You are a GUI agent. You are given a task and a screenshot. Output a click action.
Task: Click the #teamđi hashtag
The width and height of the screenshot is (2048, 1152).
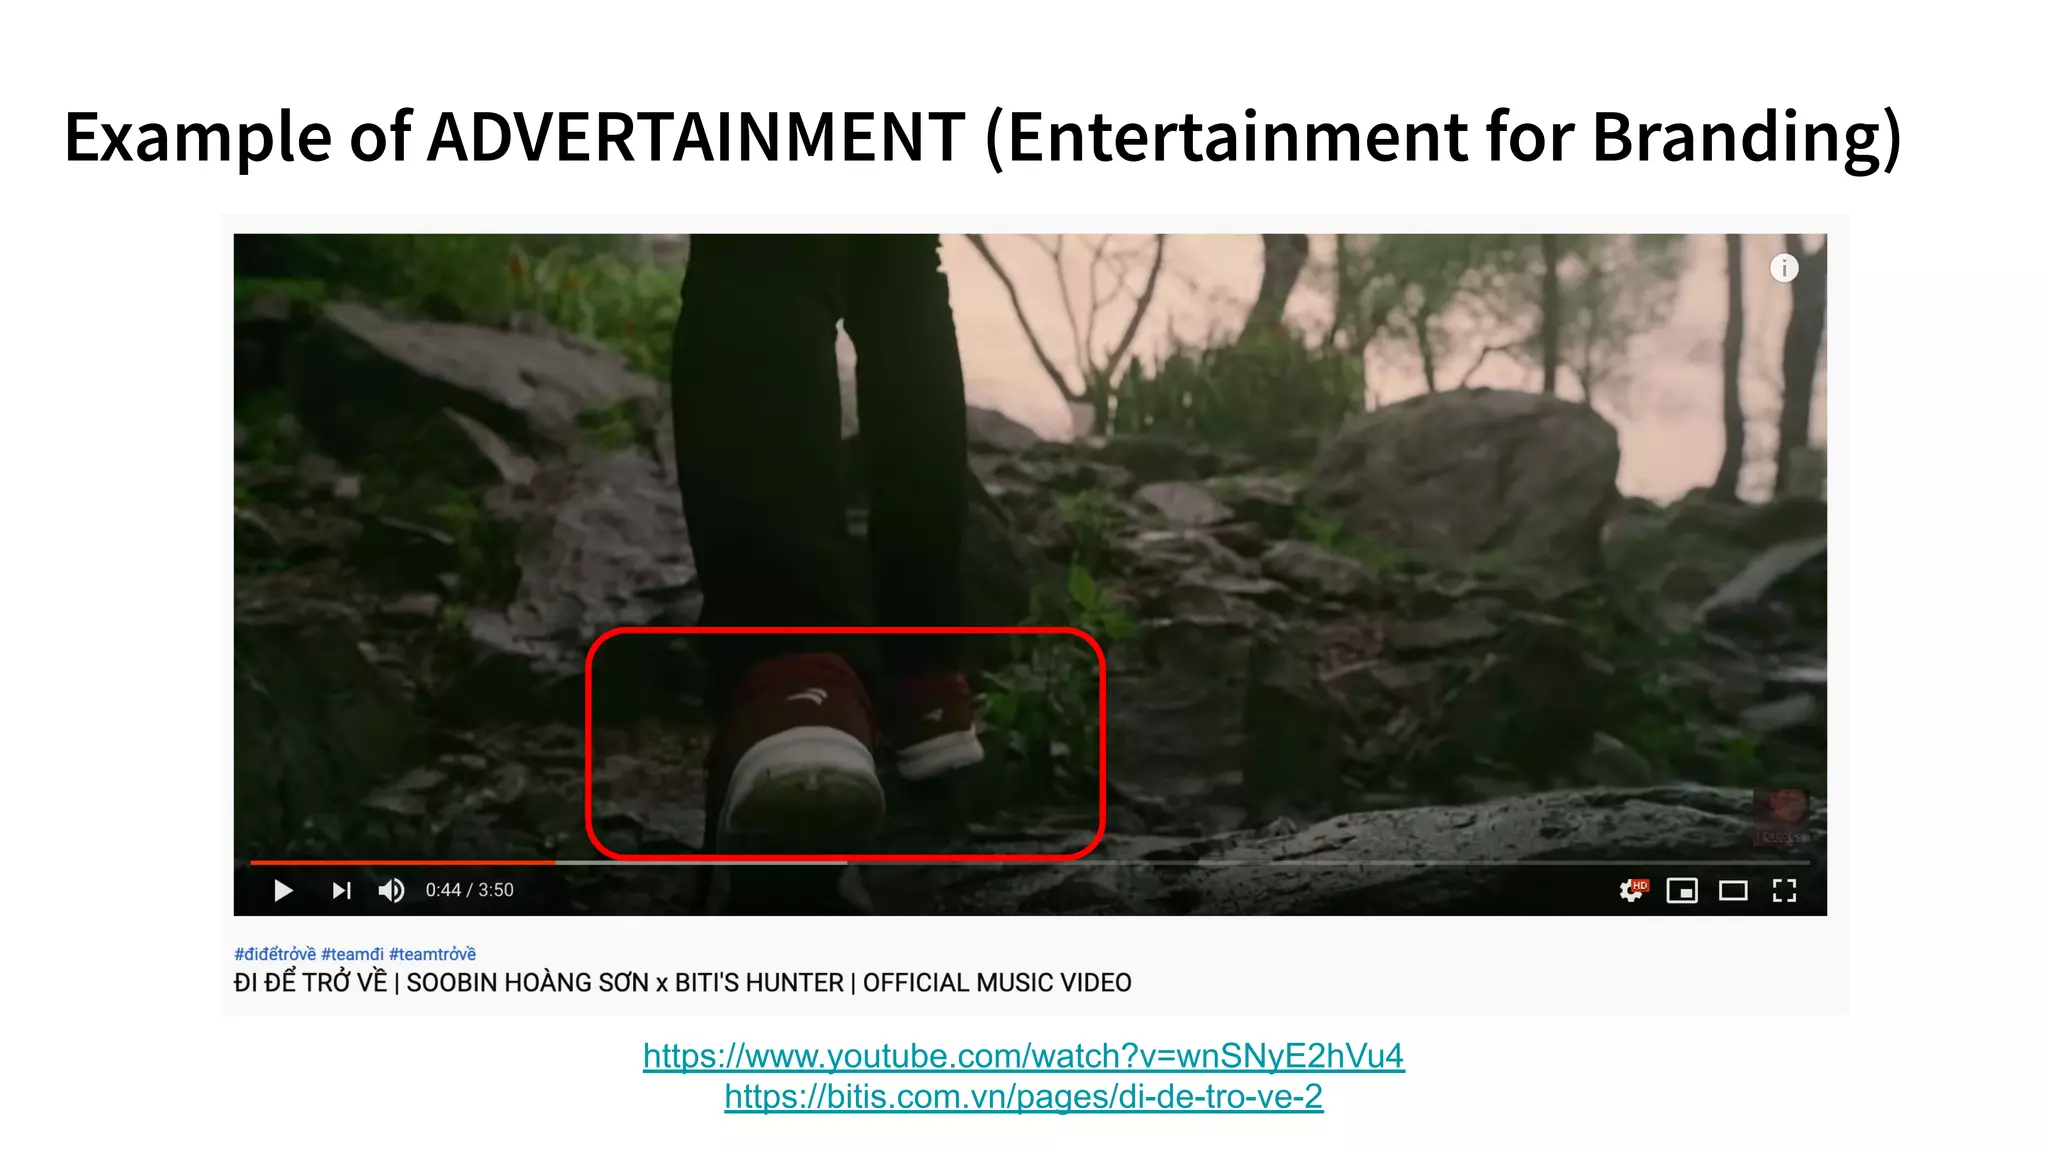point(352,954)
